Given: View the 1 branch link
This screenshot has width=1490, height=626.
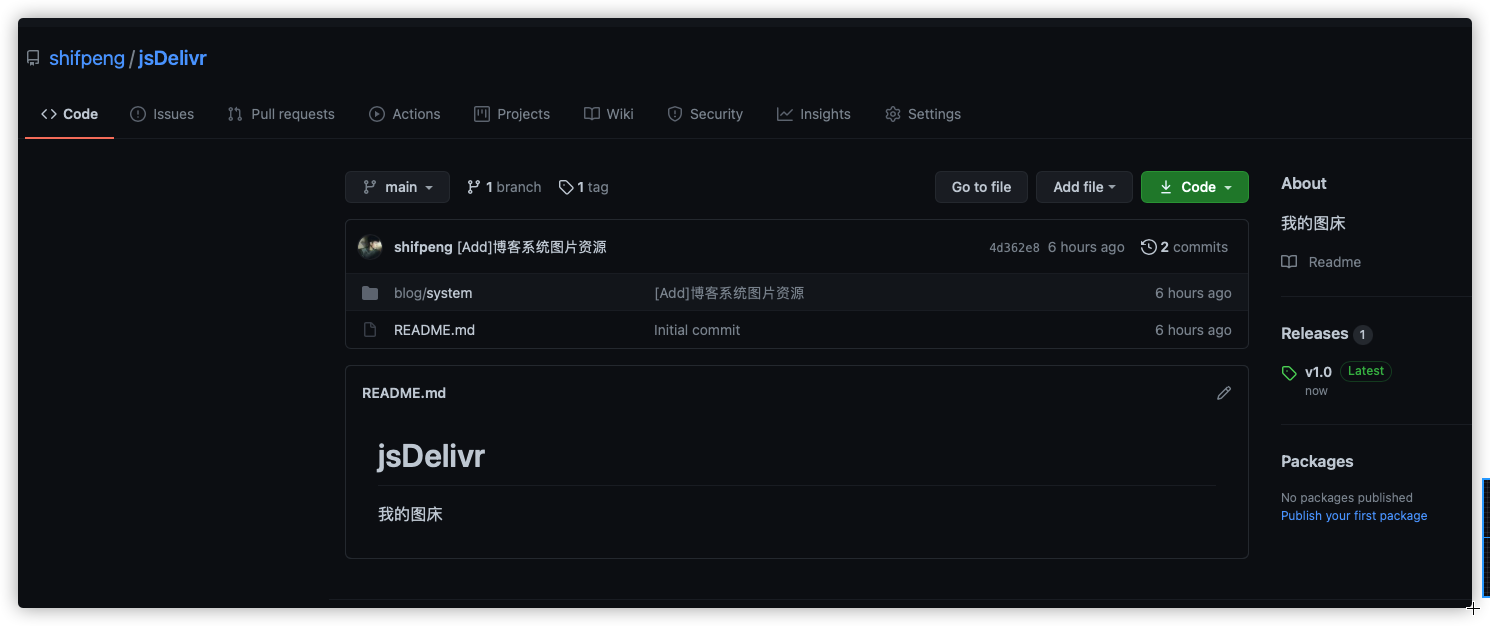Looking at the screenshot, I should point(504,187).
